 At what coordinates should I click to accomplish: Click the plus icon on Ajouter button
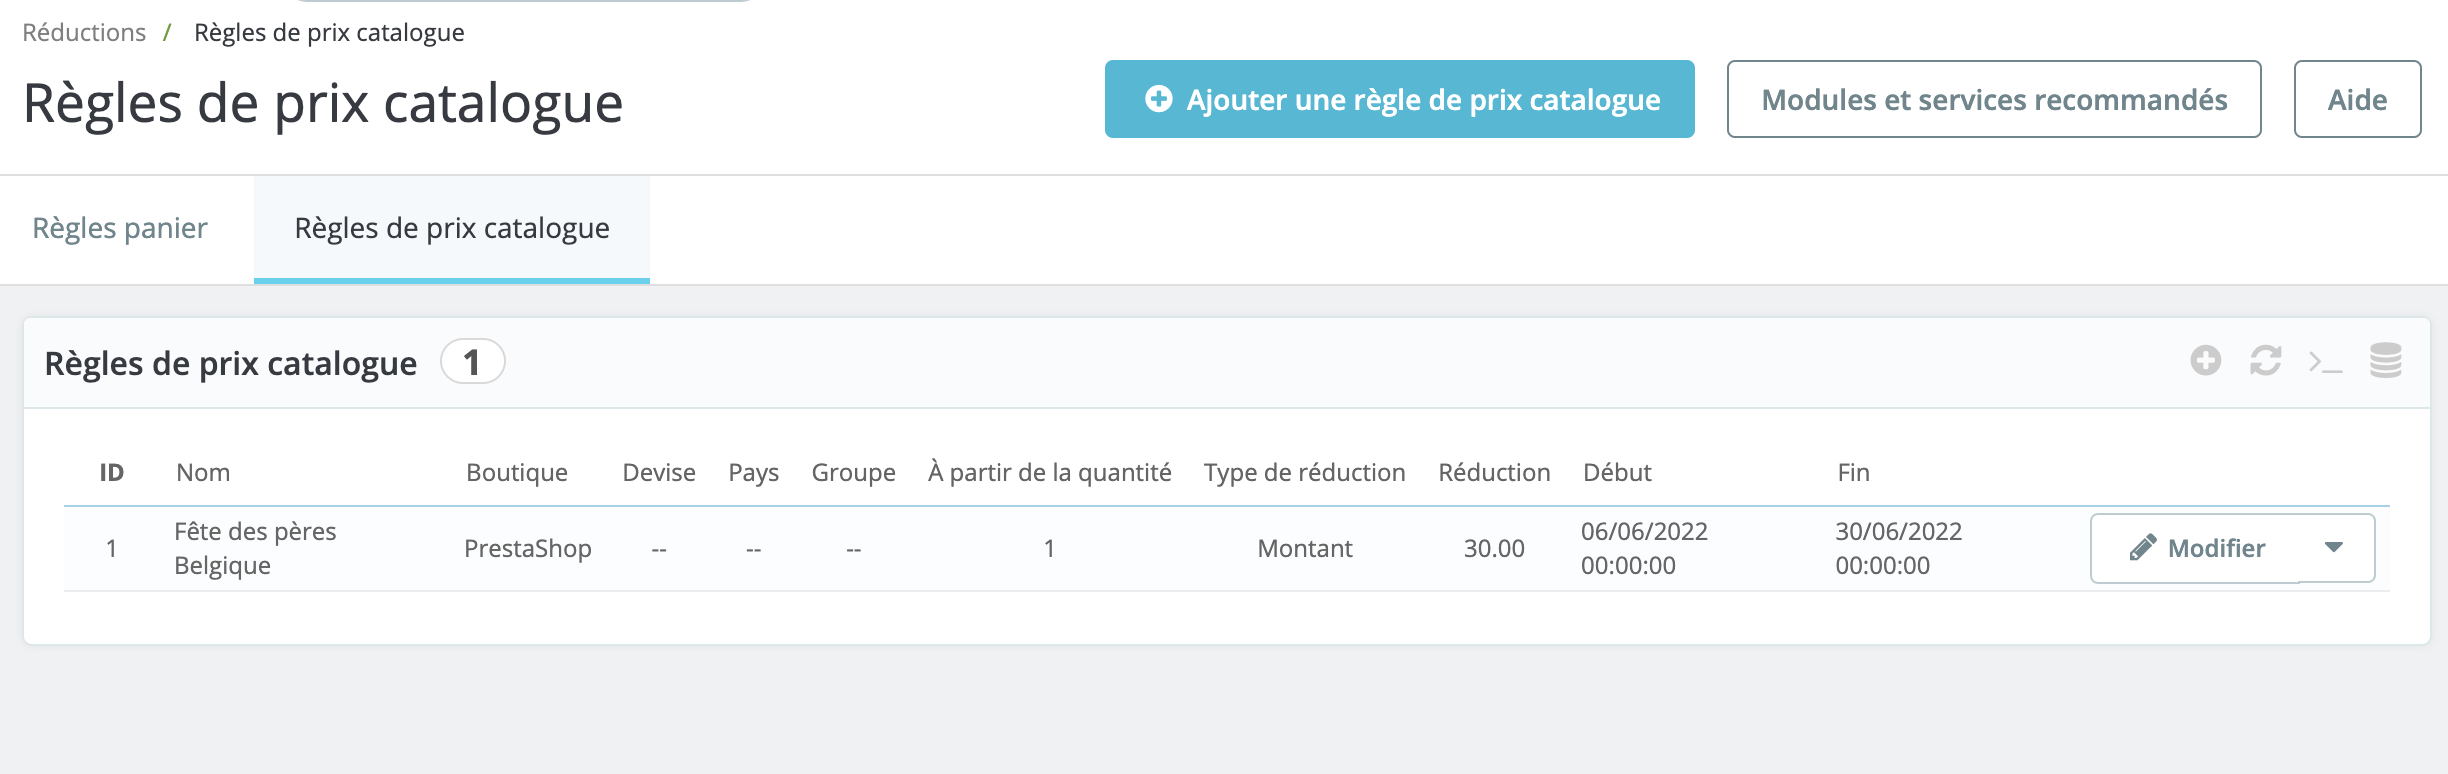pyautogui.click(x=1158, y=99)
